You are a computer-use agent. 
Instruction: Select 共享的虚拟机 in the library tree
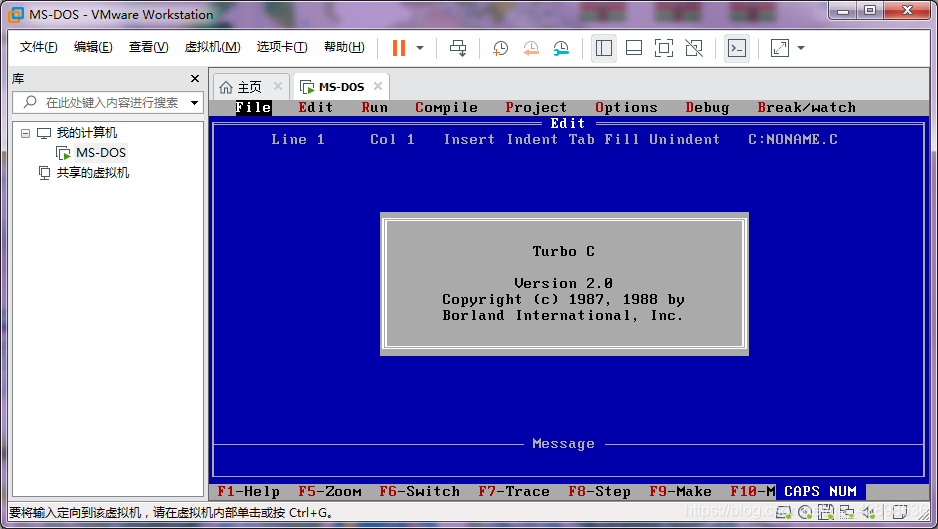point(92,173)
